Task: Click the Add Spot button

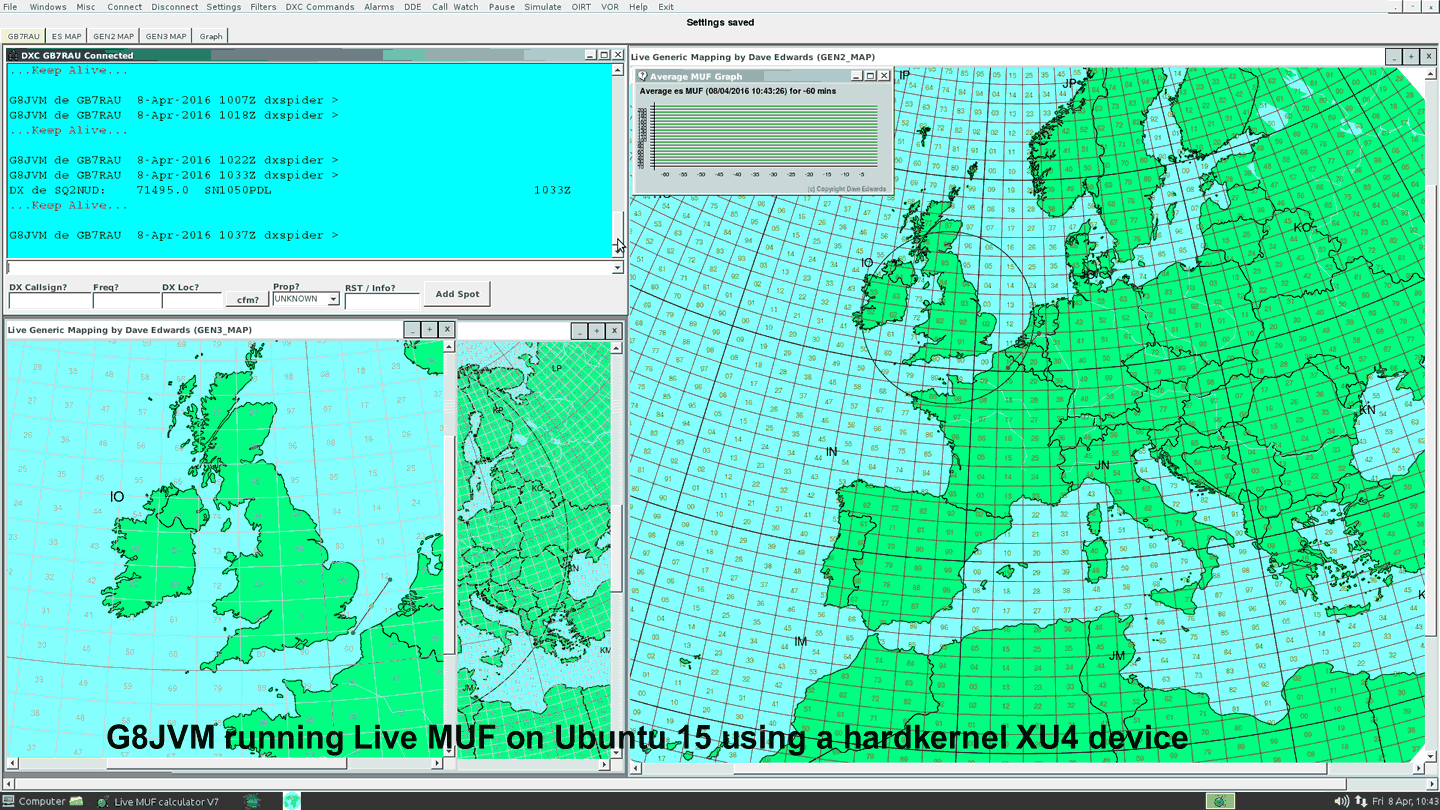Action: (457, 294)
